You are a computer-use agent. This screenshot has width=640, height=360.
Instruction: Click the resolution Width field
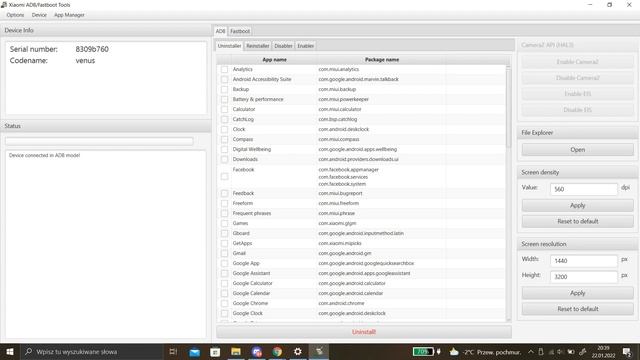pyautogui.click(x=584, y=260)
